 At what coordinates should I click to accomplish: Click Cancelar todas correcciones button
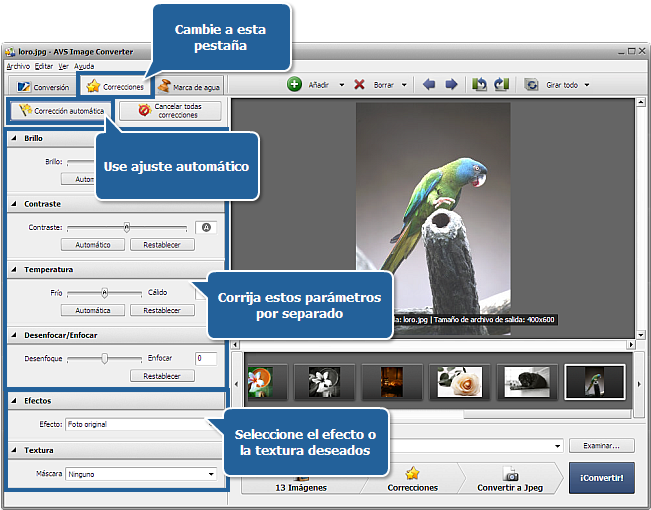click(x=169, y=111)
